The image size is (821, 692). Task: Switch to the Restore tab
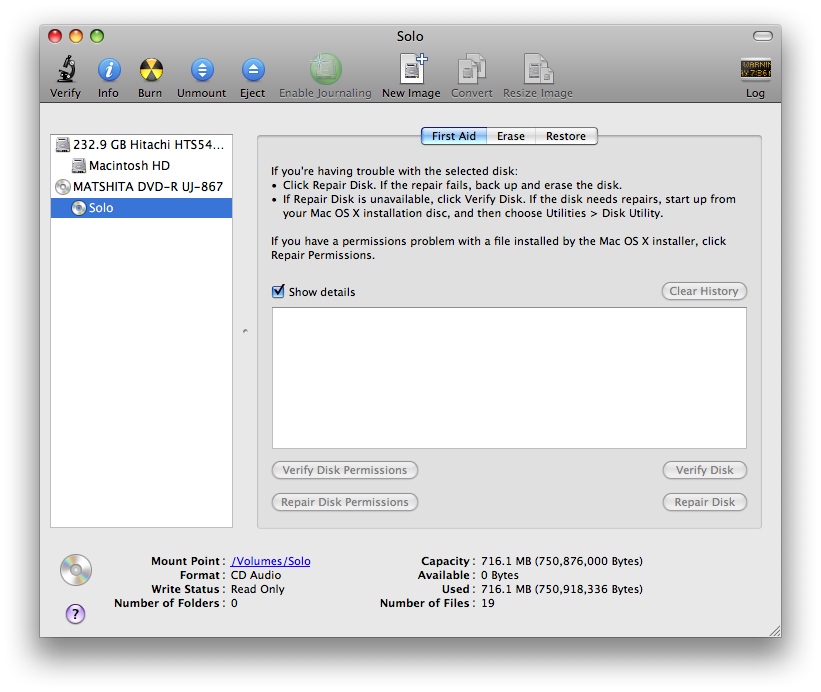click(x=565, y=136)
